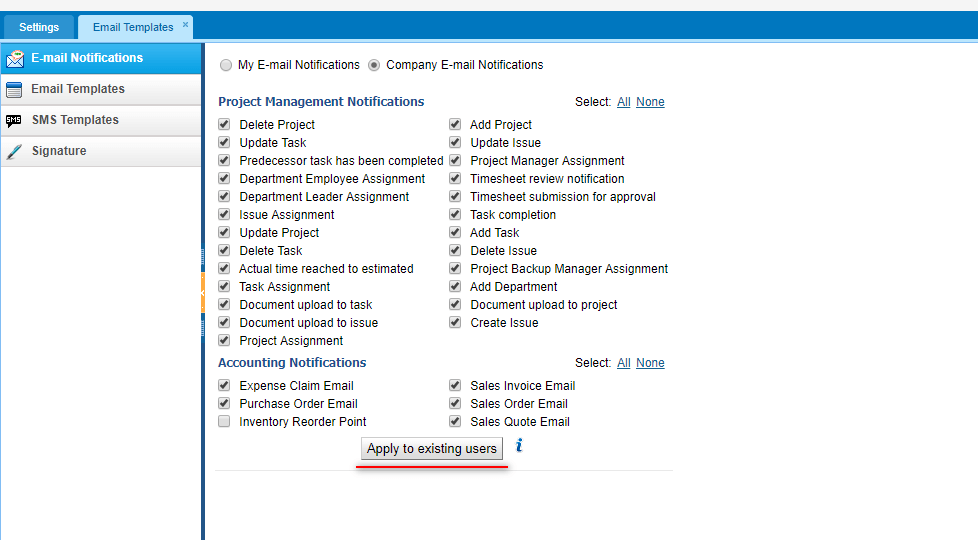This screenshot has height=540, width=978.
Task: Click Apply to existing users button
Action: pyautogui.click(x=432, y=448)
